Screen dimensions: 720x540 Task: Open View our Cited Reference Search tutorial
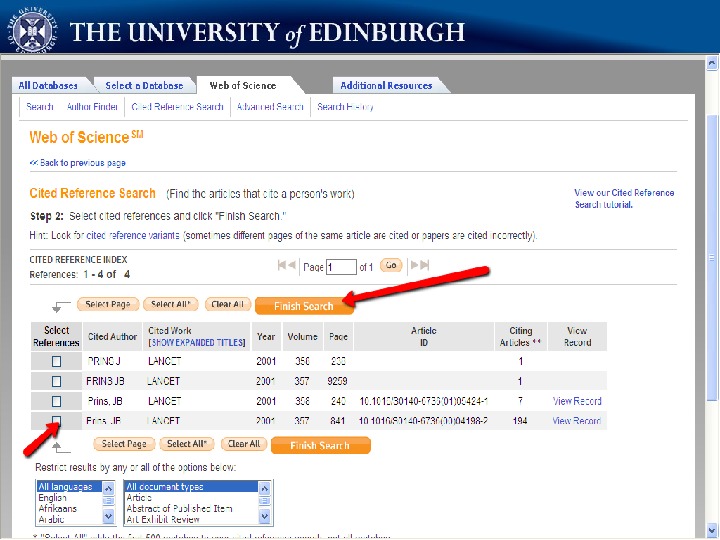(x=624, y=198)
